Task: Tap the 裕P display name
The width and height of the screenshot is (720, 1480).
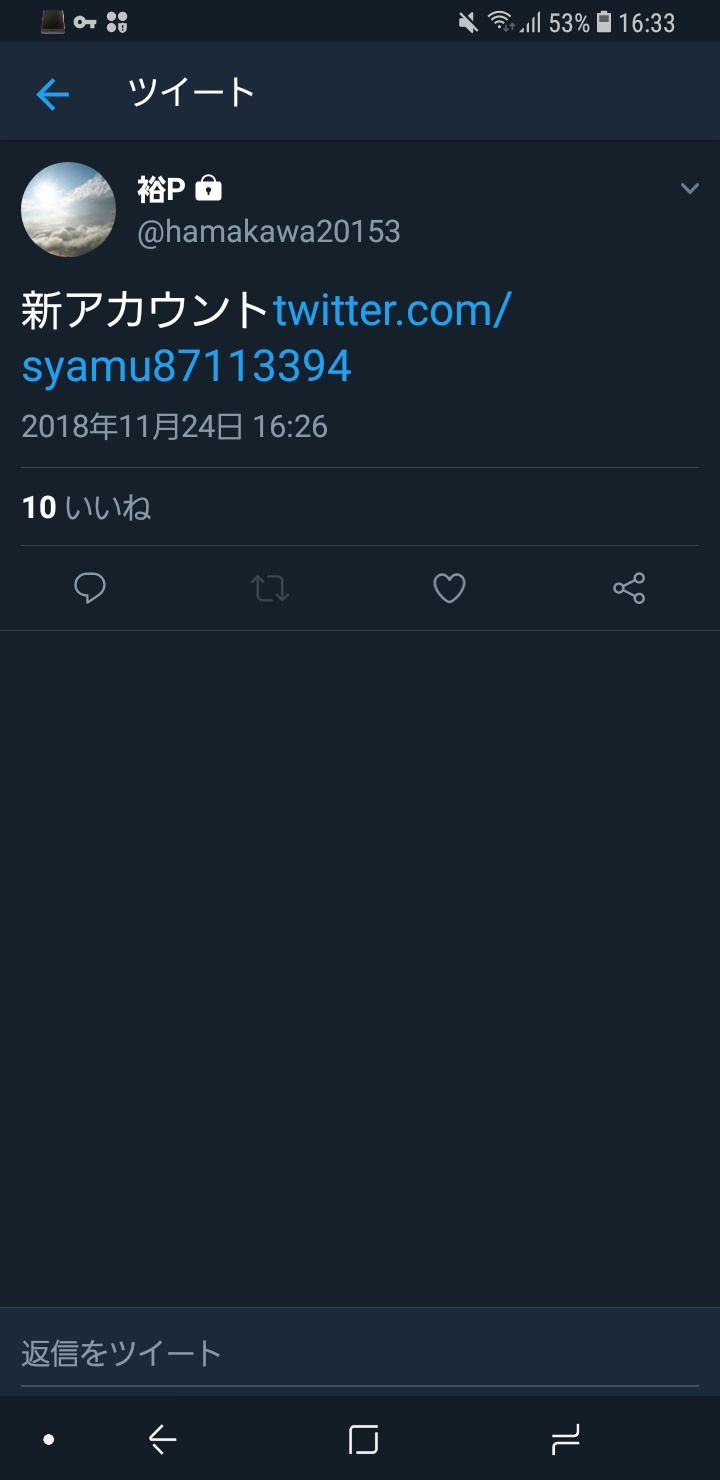Action: tap(160, 188)
